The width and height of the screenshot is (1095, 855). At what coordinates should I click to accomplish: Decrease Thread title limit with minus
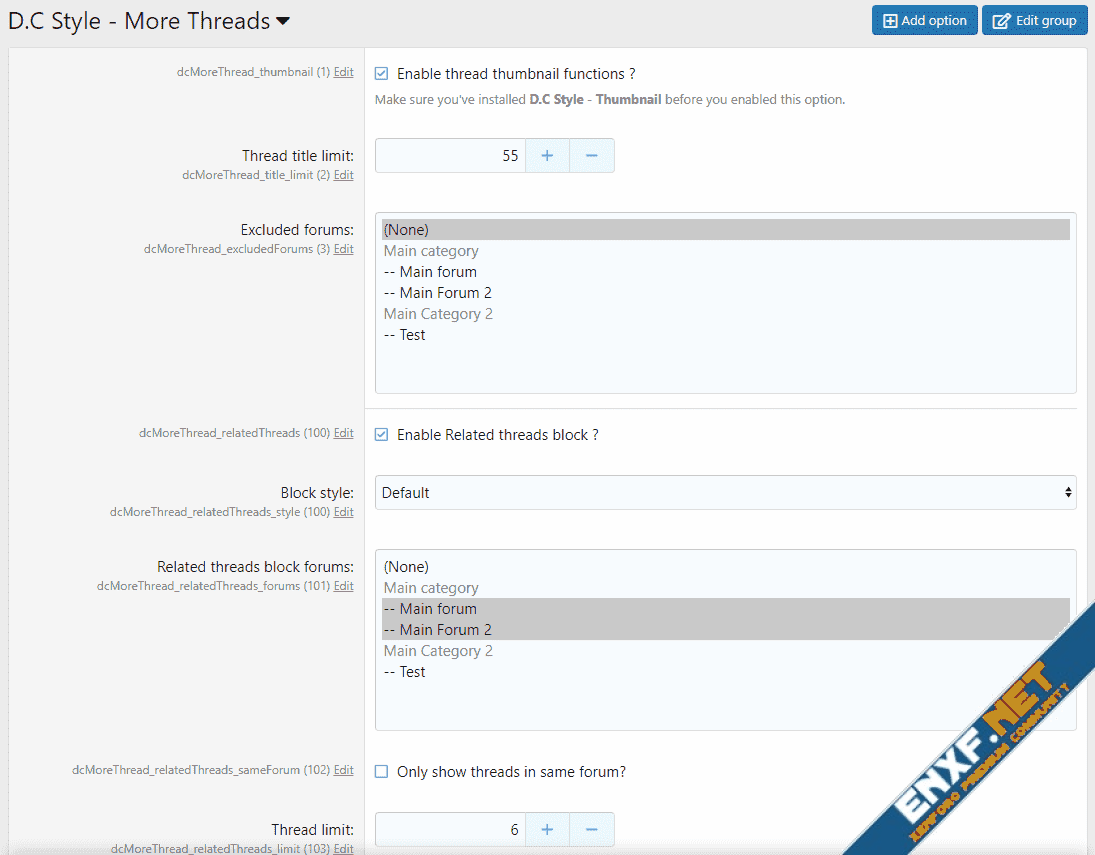(x=591, y=156)
